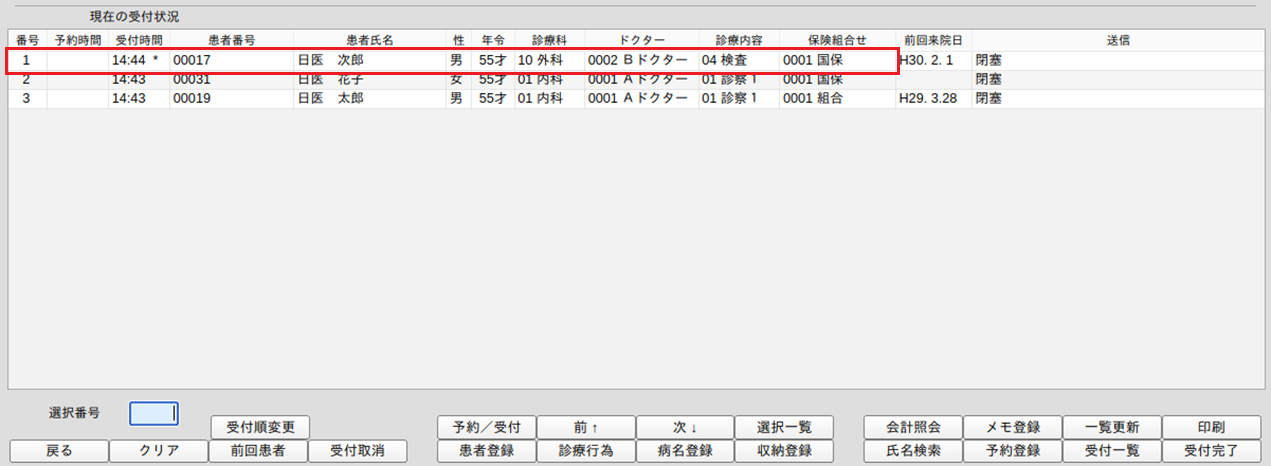Click patient number 00017
This screenshot has height=466, width=1271.
[x=191, y=60]
